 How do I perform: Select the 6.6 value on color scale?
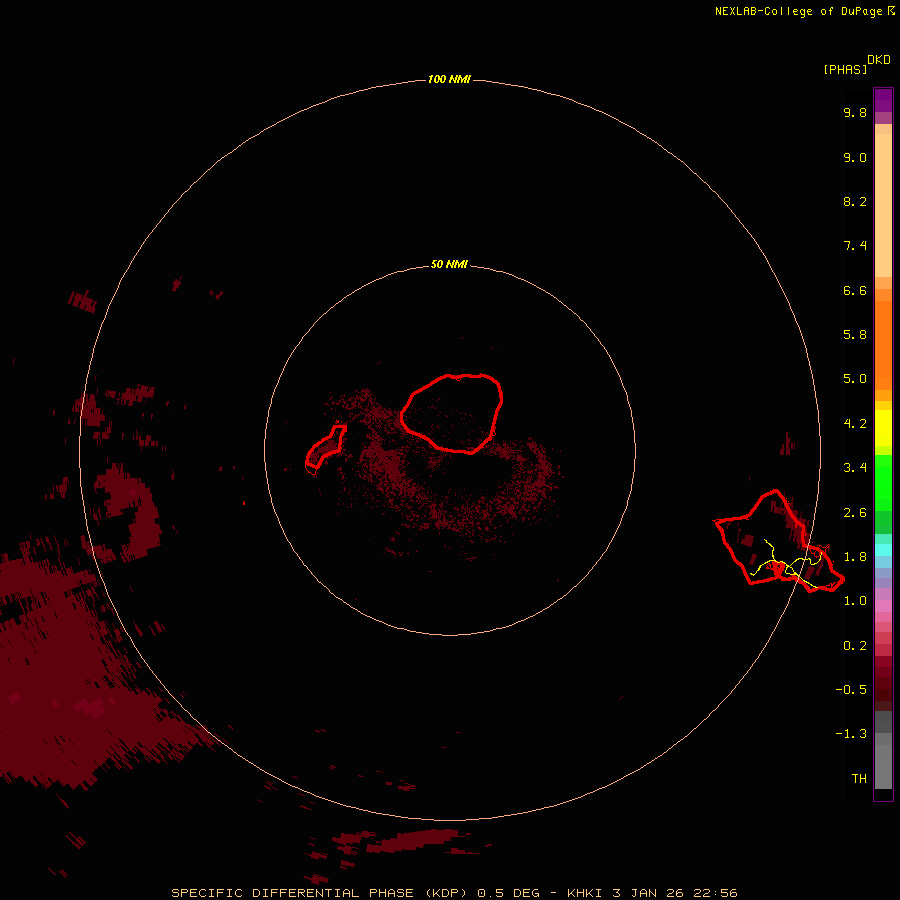click(x=855, y=290)
